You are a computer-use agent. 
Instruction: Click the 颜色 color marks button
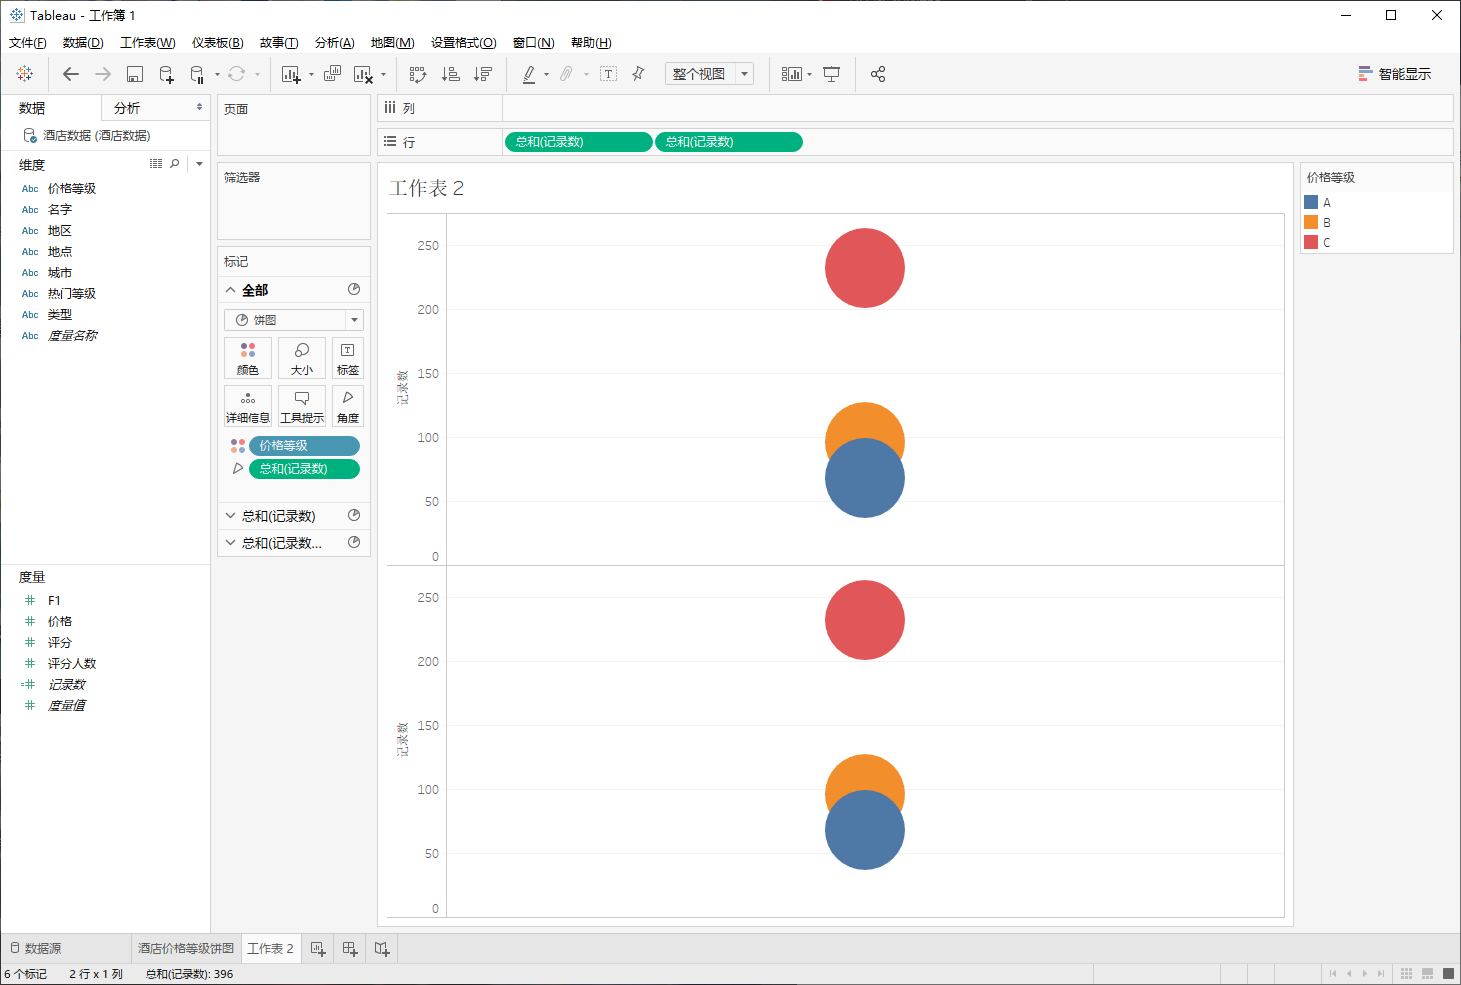[248, 358]
